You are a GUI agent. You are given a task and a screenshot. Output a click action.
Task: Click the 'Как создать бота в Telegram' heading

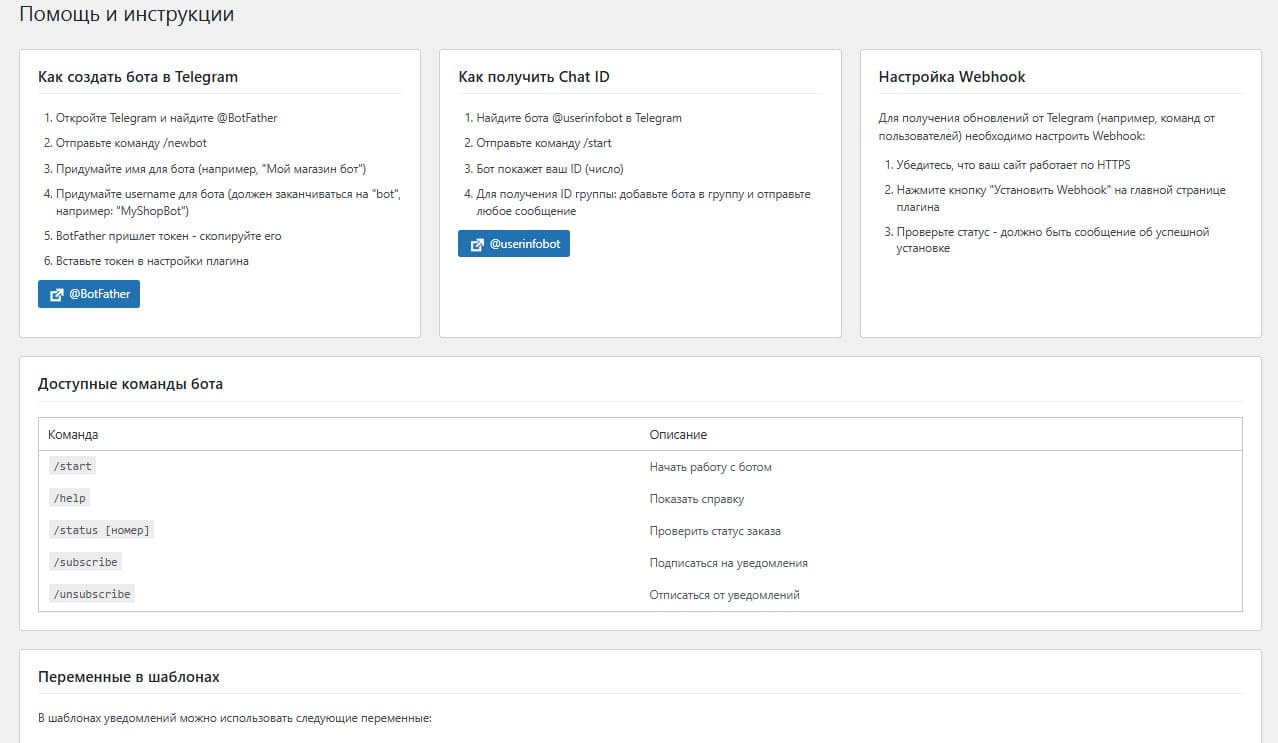pos(138,77)
